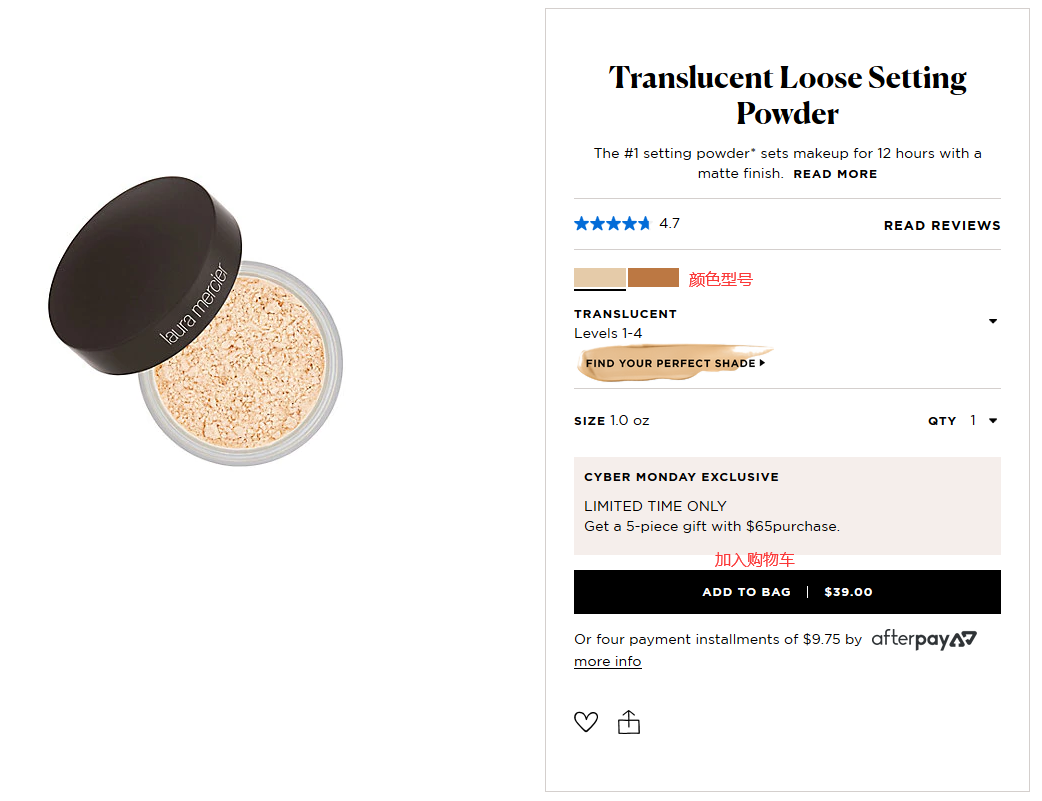Image resolution: width=1042 pixels, height=801 pixels.
Task: Click the SIZE 1.0 oz label
Action: pyautogui.click(x=611, y=421)
